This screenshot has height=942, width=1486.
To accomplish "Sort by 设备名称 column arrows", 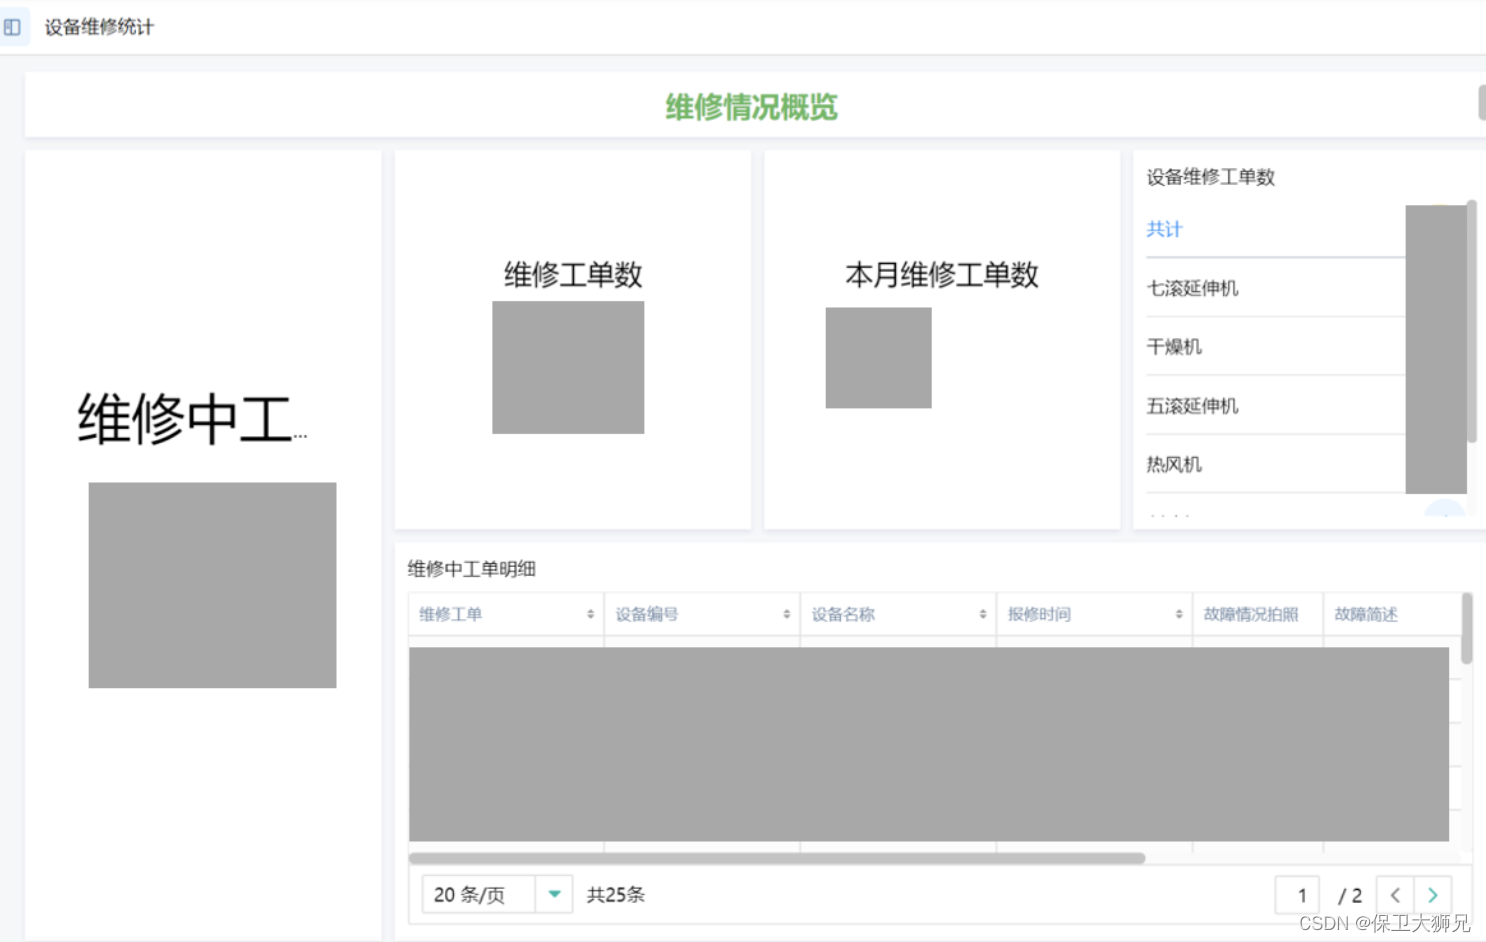I will [x=982, y=614].
